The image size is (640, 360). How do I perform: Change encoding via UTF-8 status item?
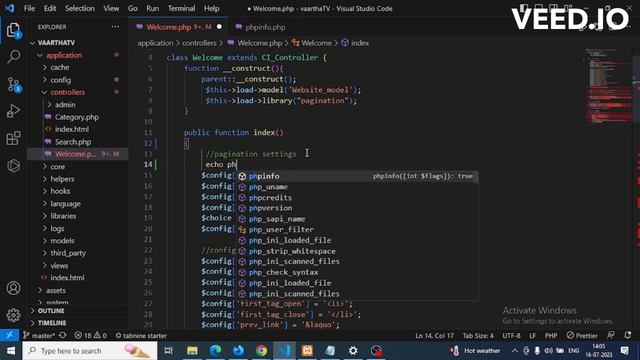pos(511,336)
